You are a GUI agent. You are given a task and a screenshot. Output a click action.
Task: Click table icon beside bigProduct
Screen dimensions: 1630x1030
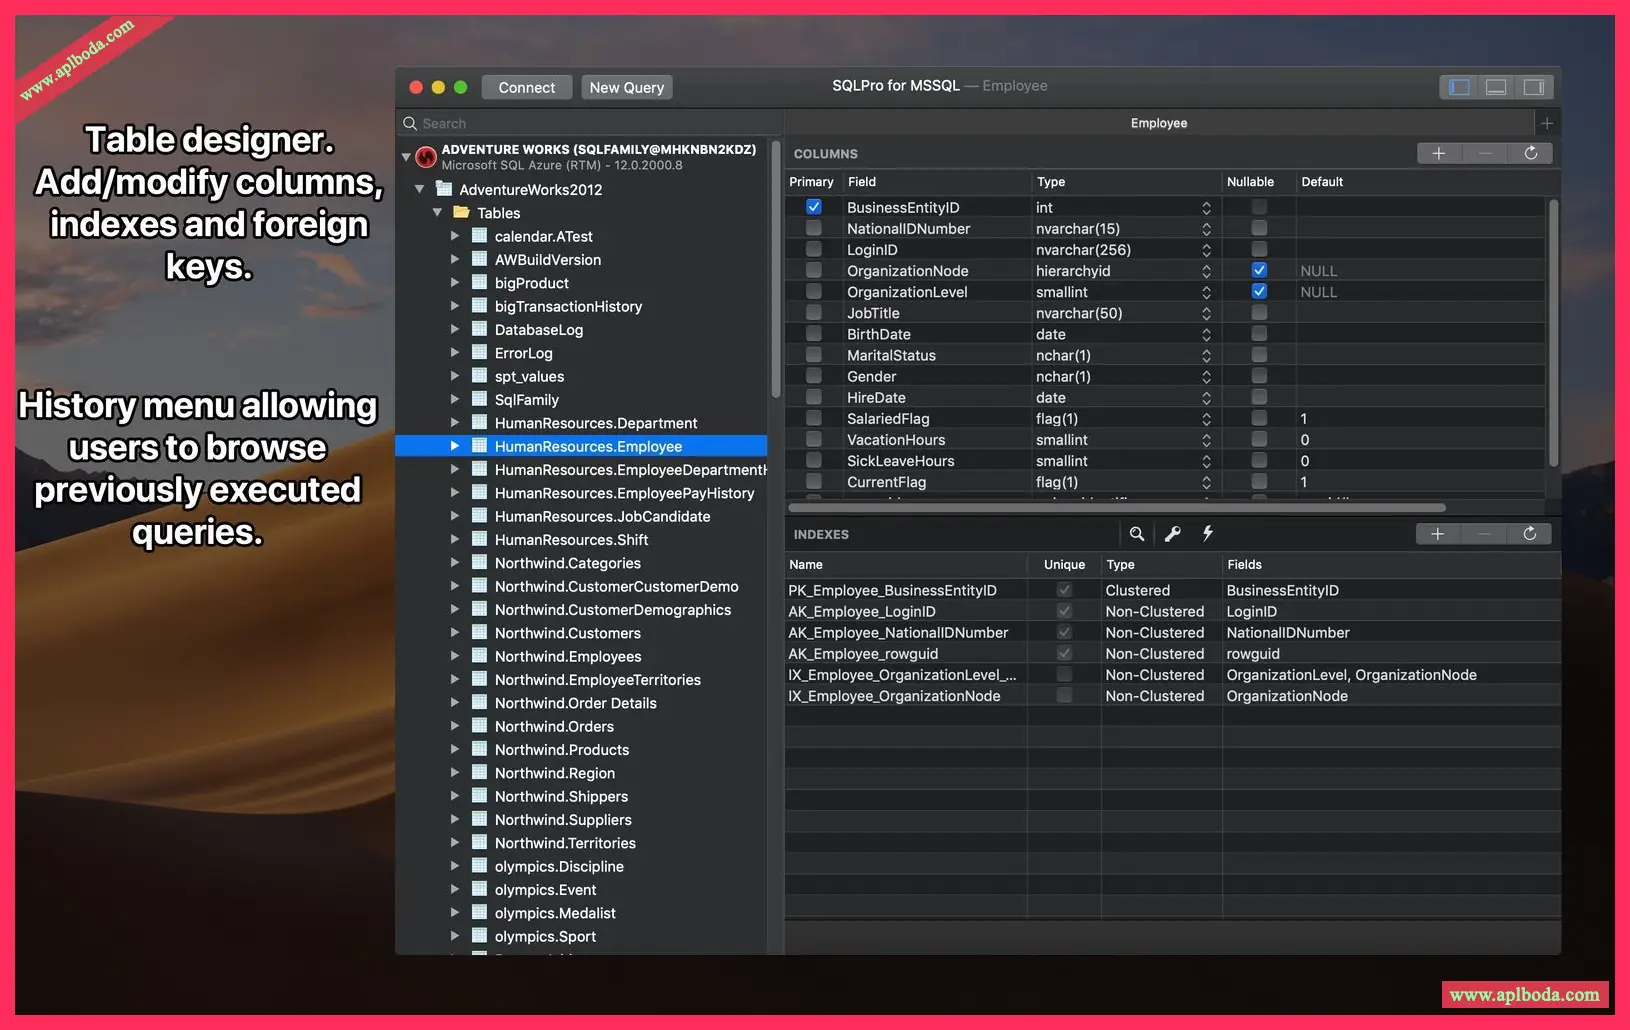tap(480, 283)
